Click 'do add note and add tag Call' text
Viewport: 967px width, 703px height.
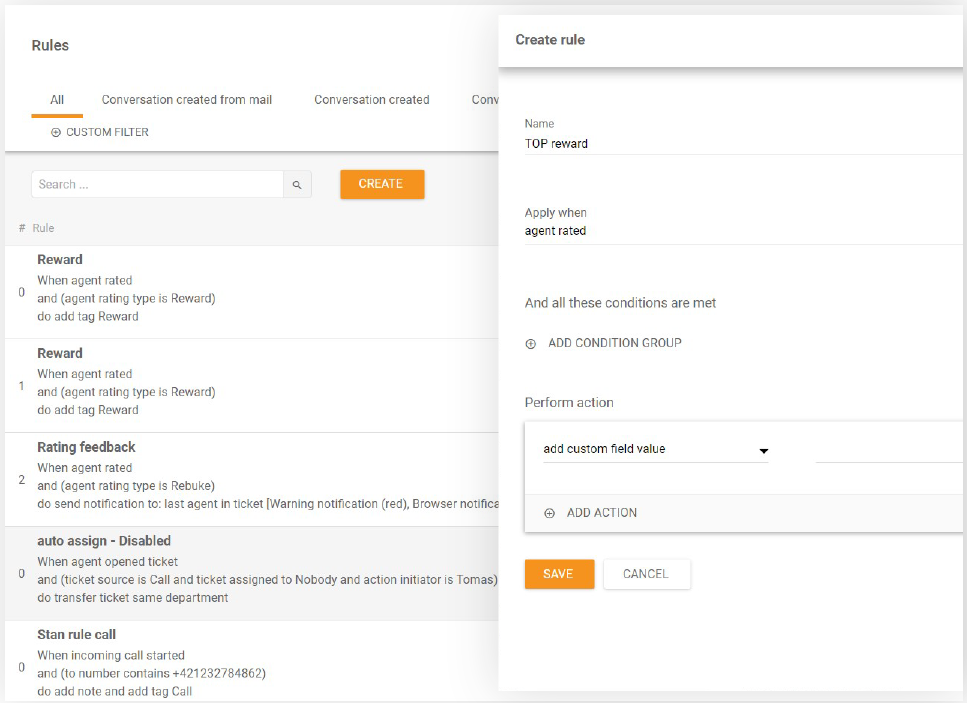pyautogui.click(x=115, y=692)
